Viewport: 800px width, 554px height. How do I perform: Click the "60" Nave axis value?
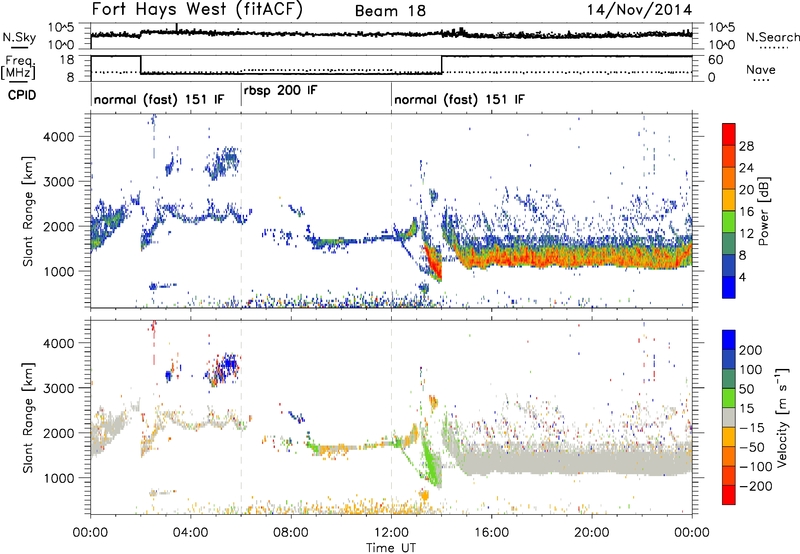[x=716, y=60]
